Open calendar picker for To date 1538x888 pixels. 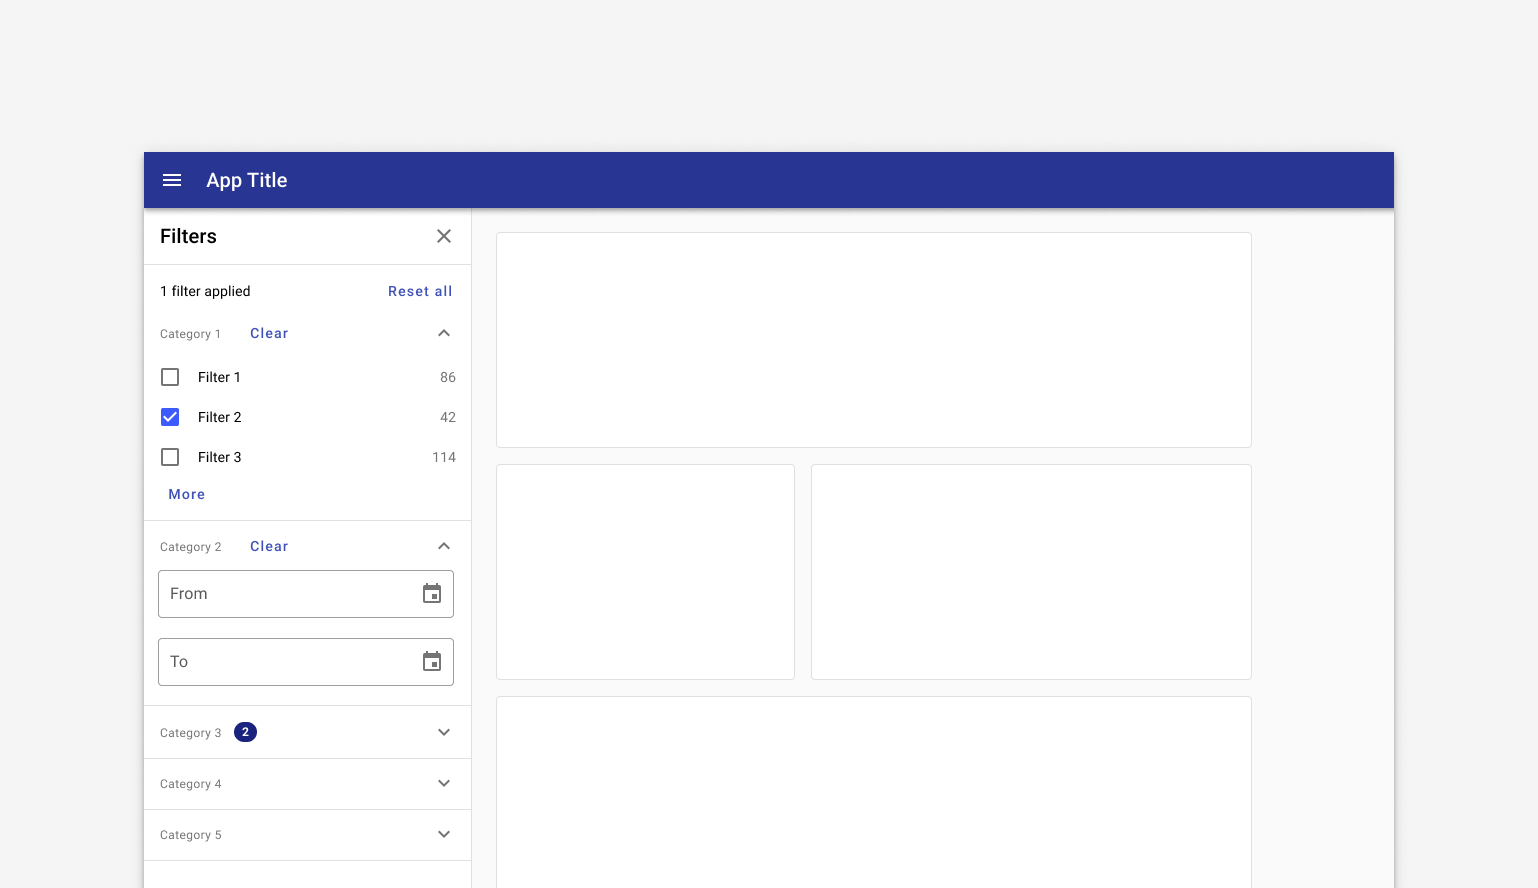[432, 662]
